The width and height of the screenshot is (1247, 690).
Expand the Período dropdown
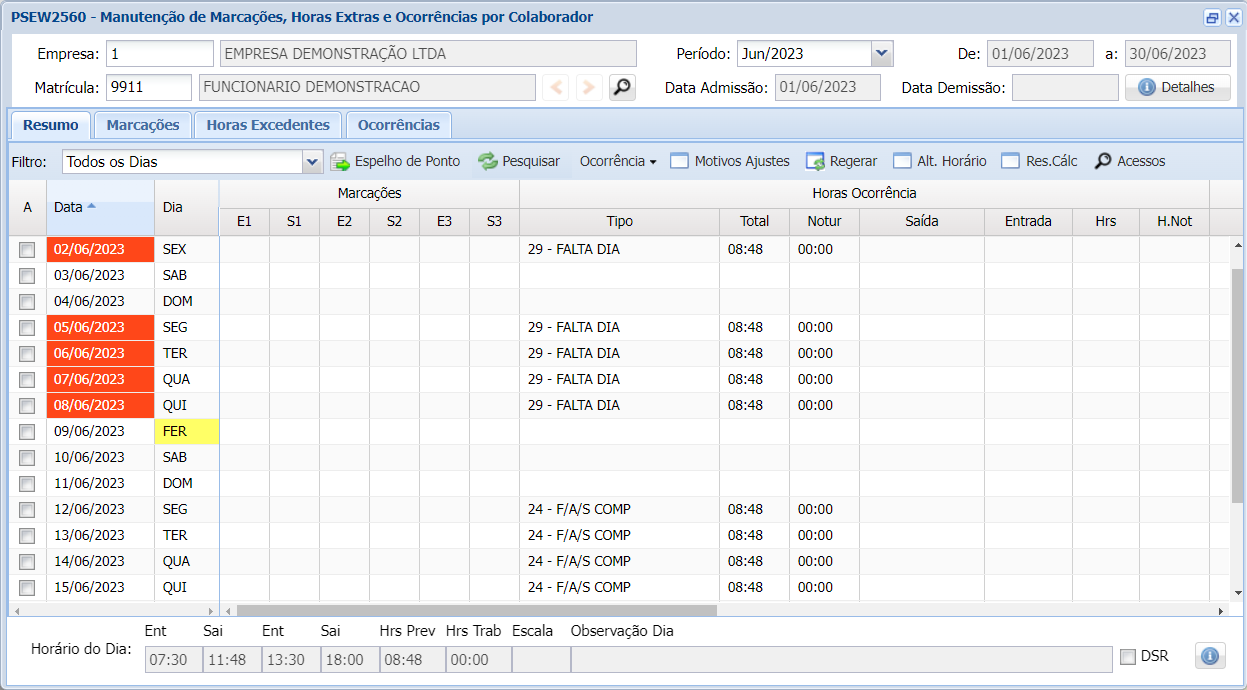(x=881, y=54)
